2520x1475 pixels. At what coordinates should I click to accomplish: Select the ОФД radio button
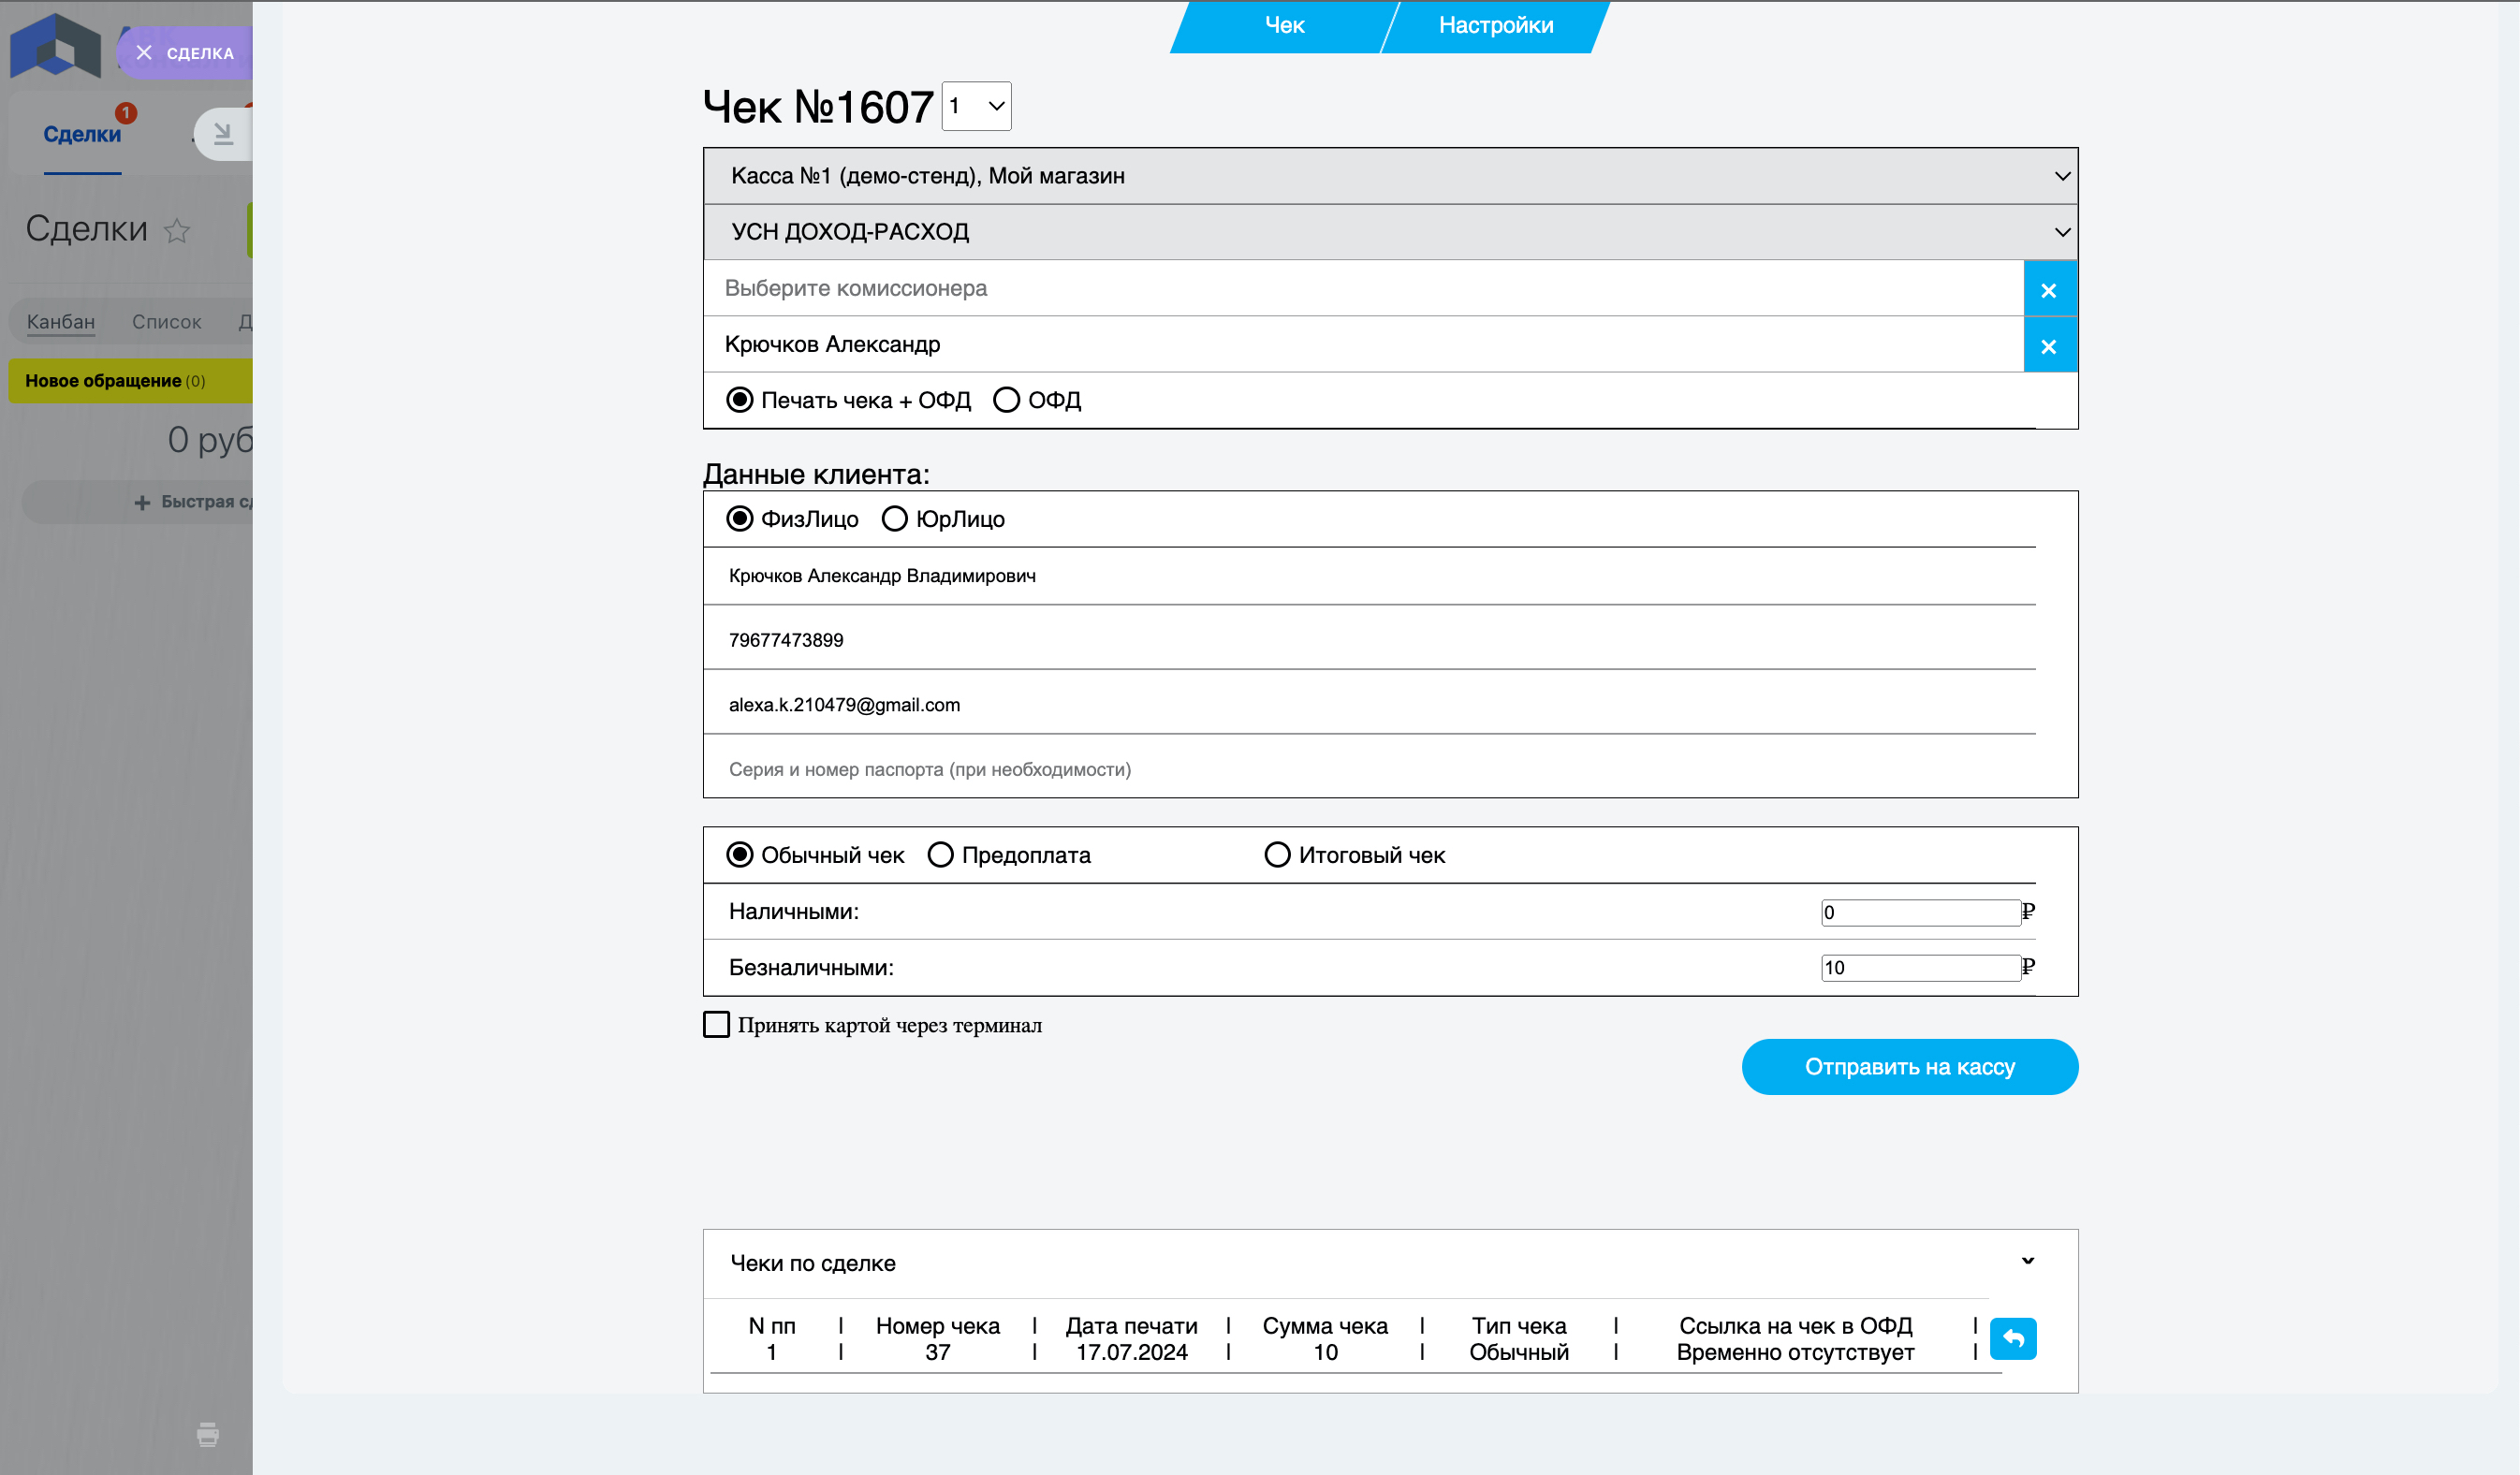pos(1006,400)
